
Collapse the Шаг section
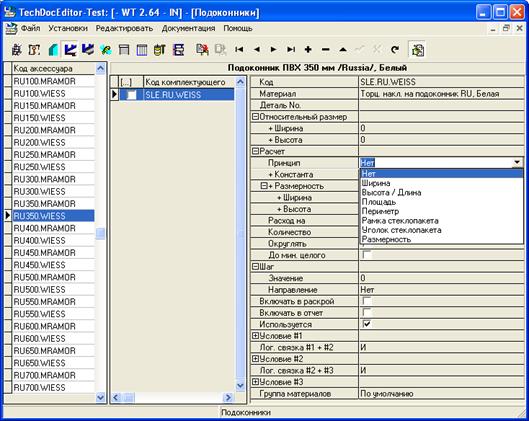255,266
